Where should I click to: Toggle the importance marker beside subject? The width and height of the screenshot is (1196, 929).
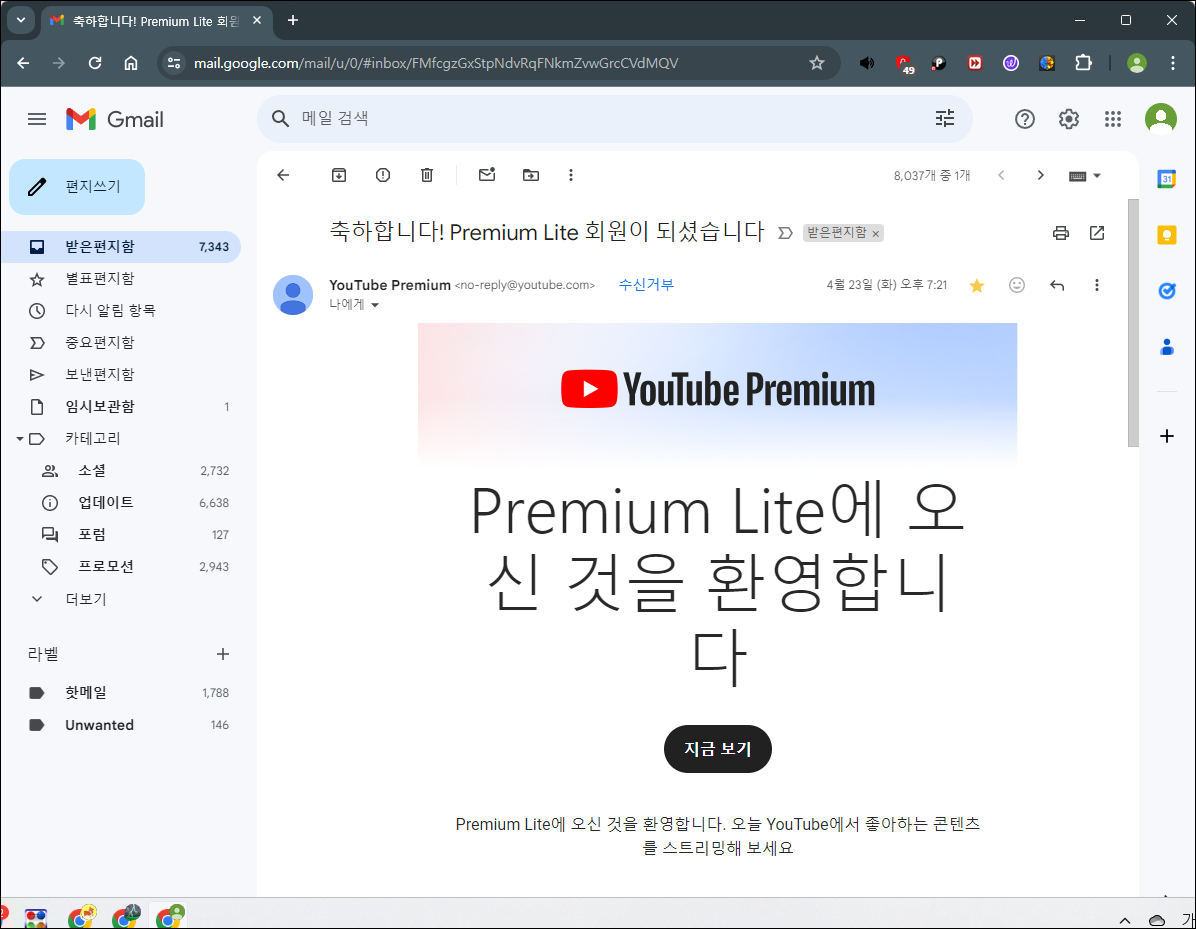coord(785,233)
